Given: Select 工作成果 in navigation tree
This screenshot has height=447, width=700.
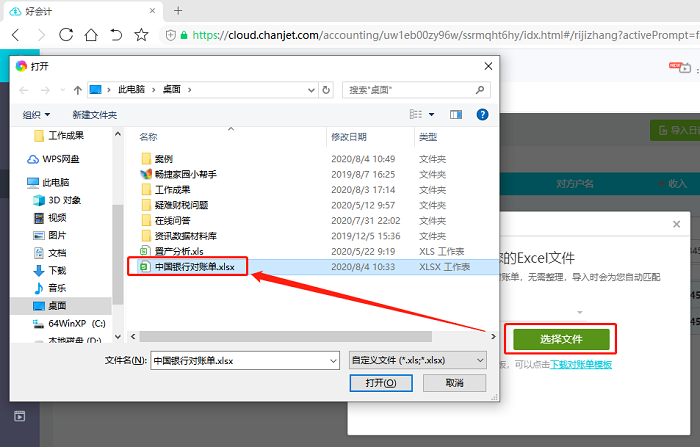Looking at the screenshot, I should (x=59, y=135).
